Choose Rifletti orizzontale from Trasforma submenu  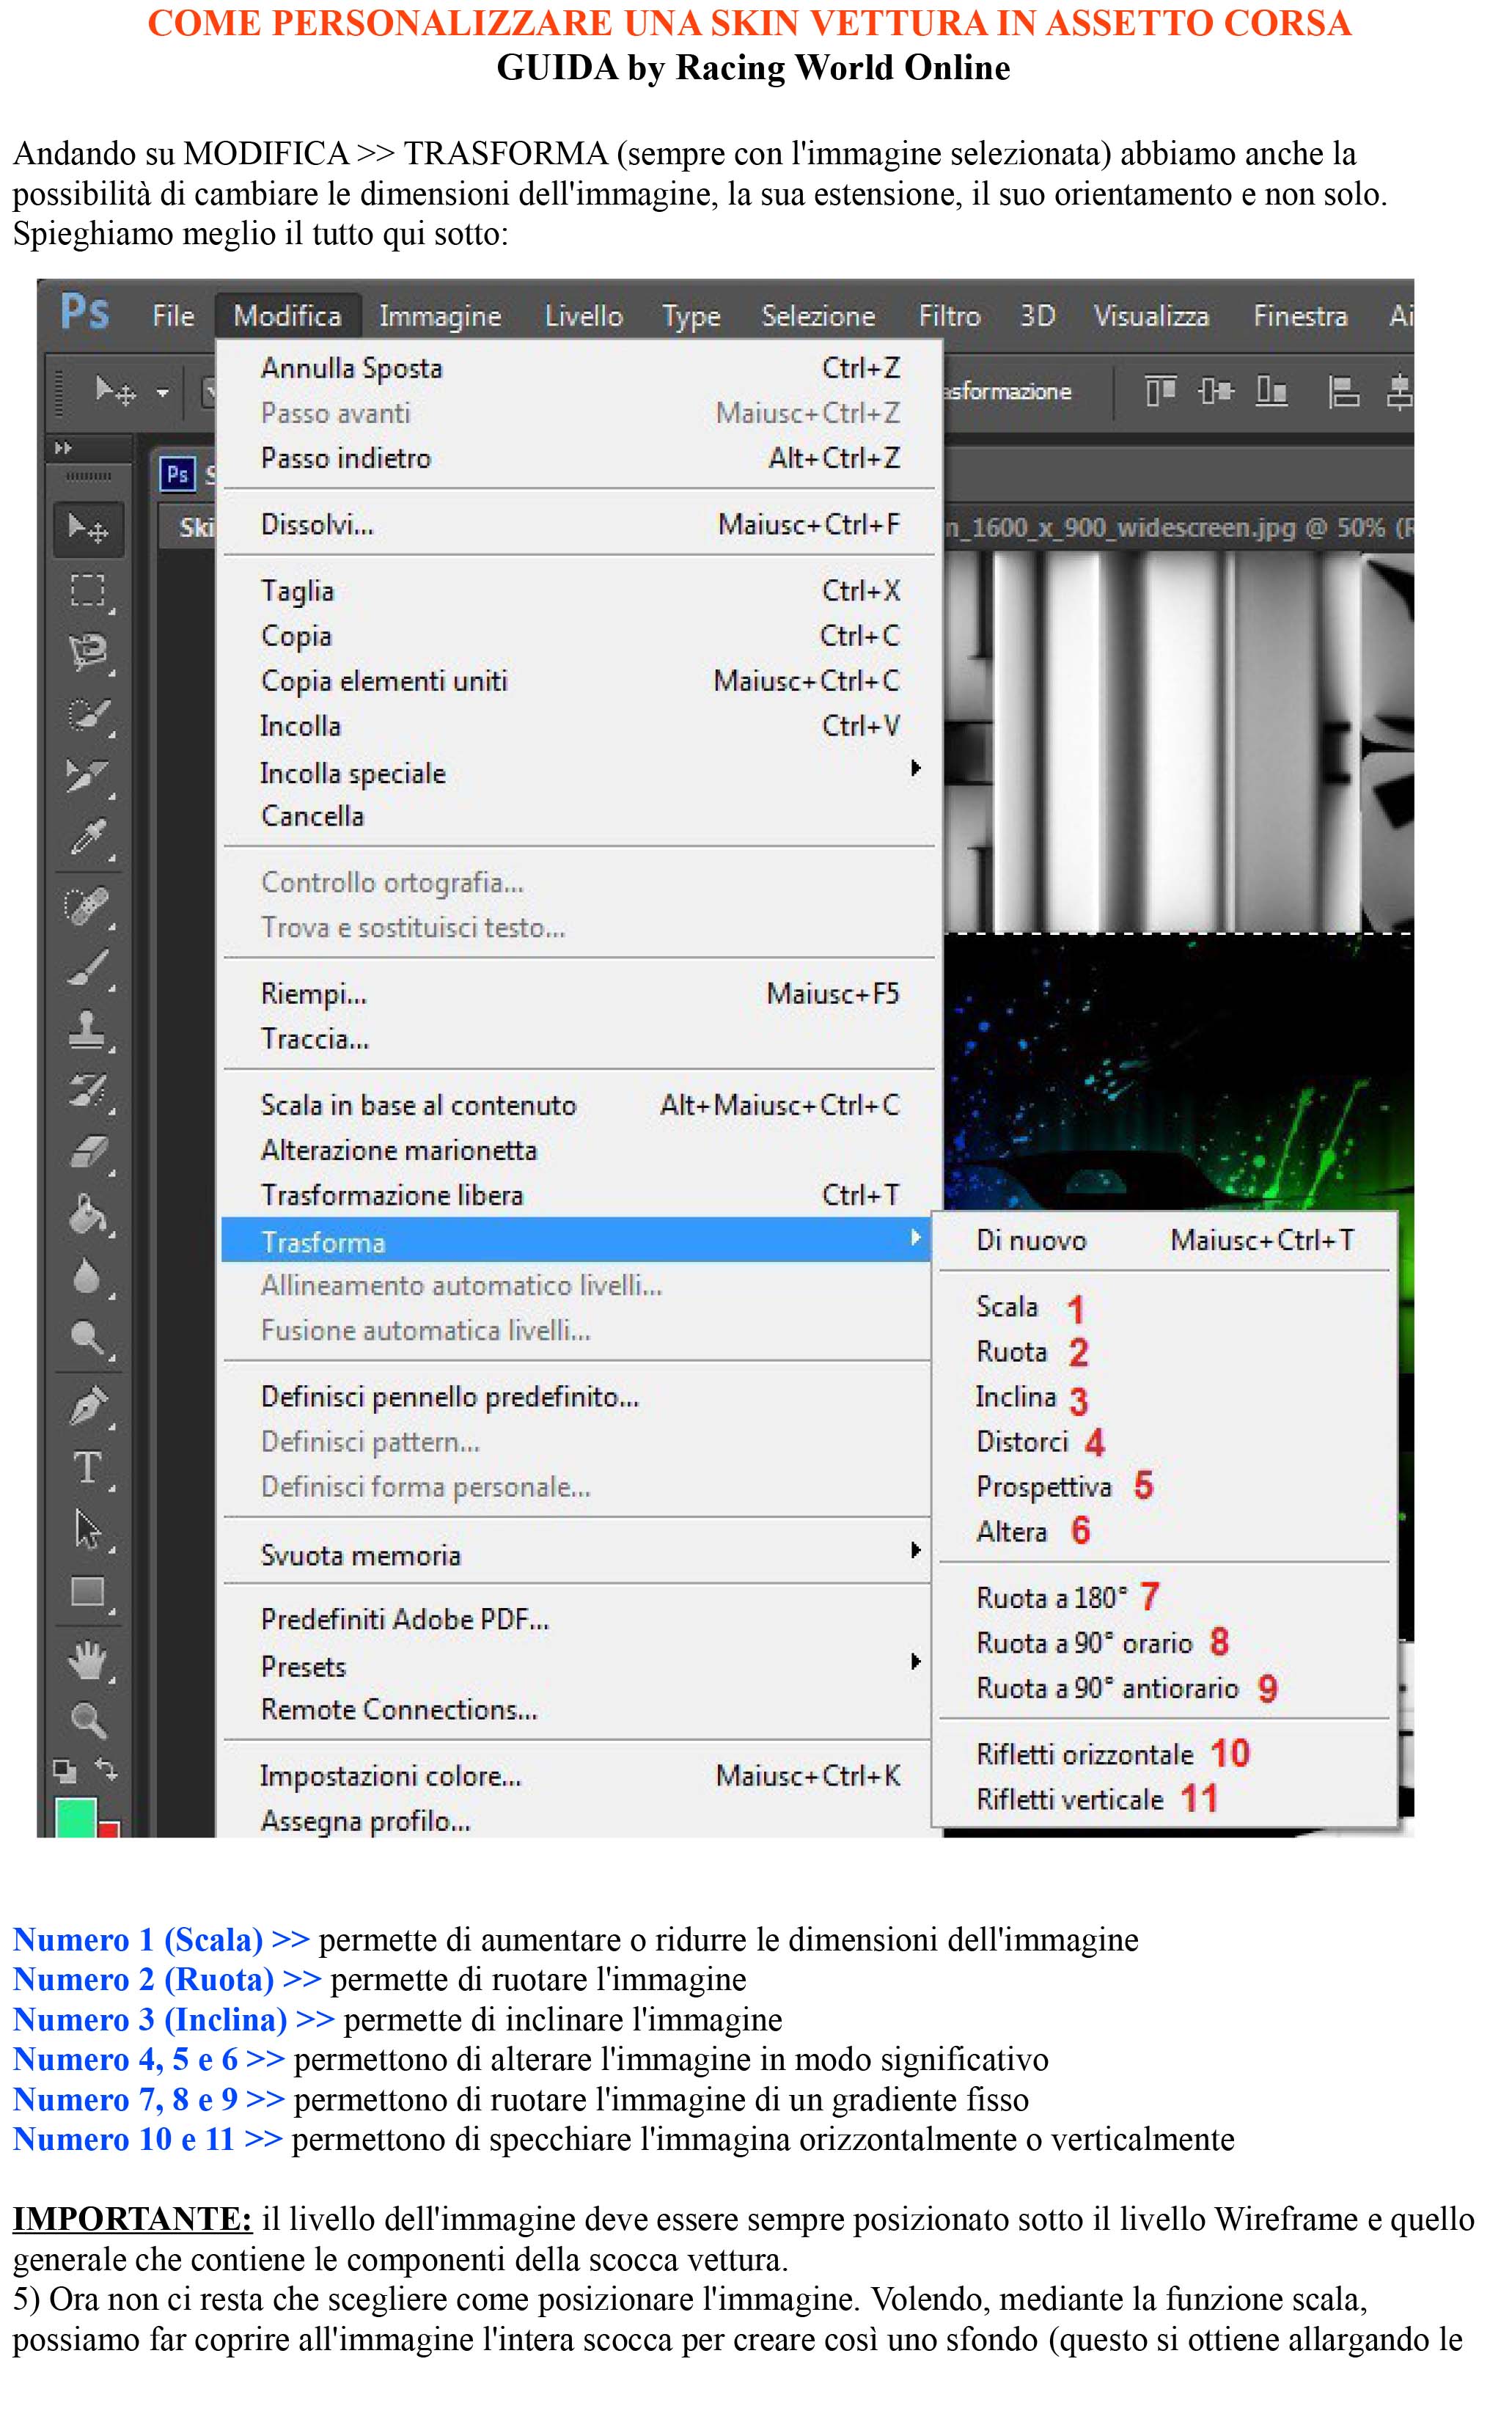coord(1085,1754)
